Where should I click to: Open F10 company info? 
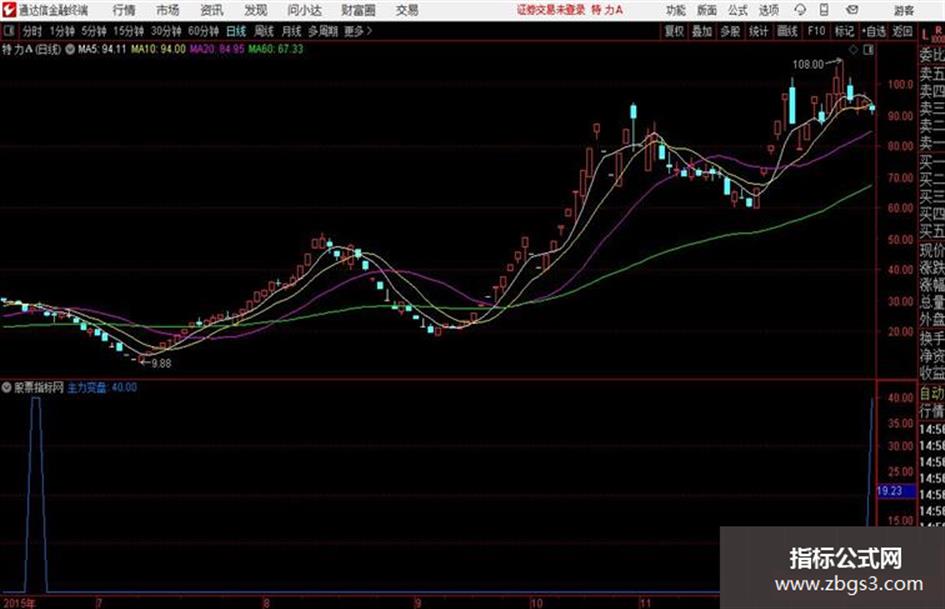[816, 31]
